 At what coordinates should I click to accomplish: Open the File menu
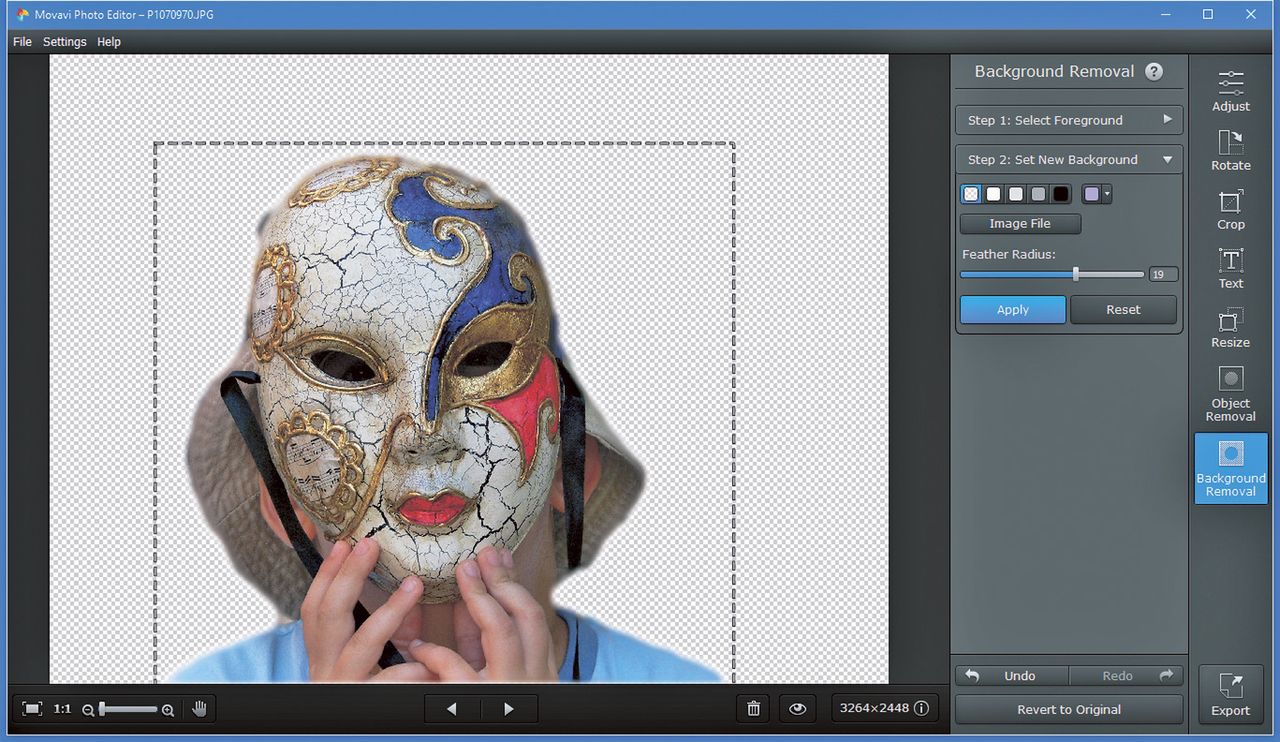click(22, 42)
